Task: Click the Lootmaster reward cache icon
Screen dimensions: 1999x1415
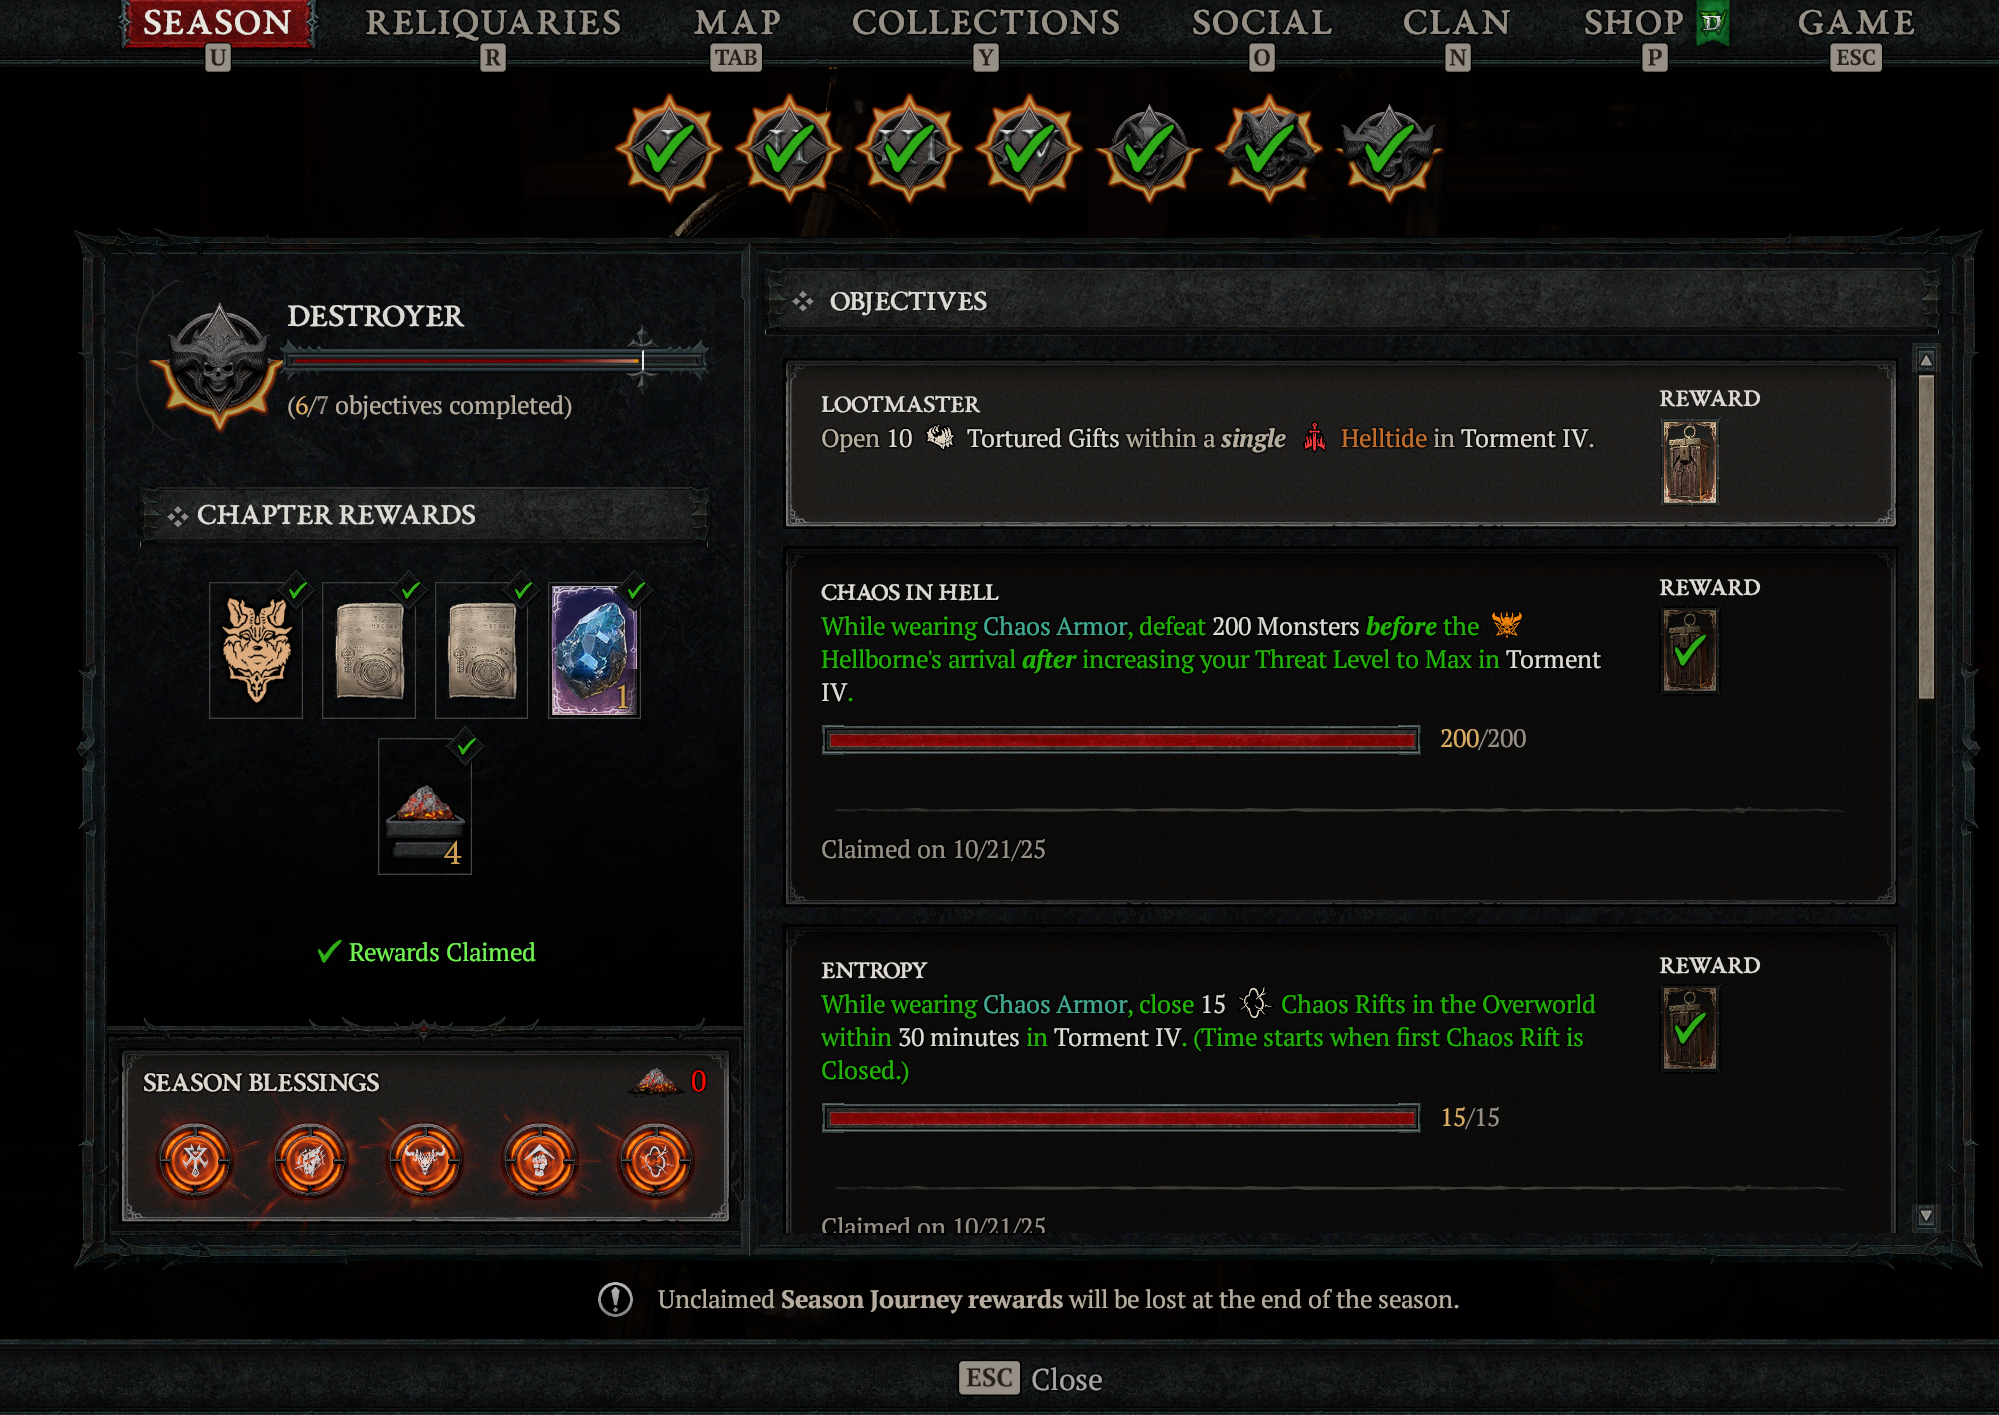Action: pyautogui.click(x=1690, y=462)
